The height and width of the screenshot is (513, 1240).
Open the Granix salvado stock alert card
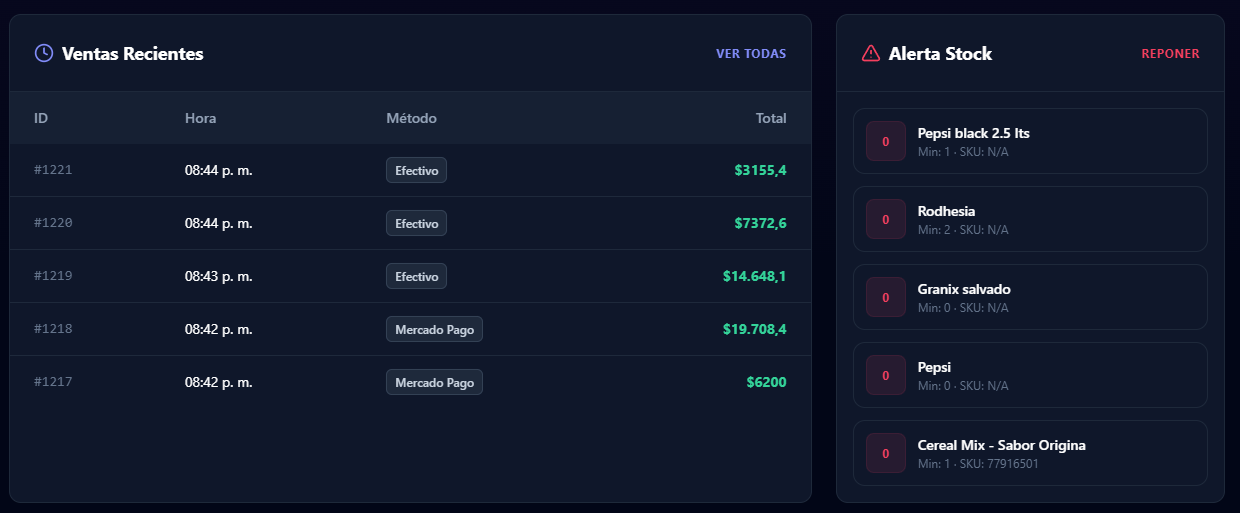(1030, 297)
